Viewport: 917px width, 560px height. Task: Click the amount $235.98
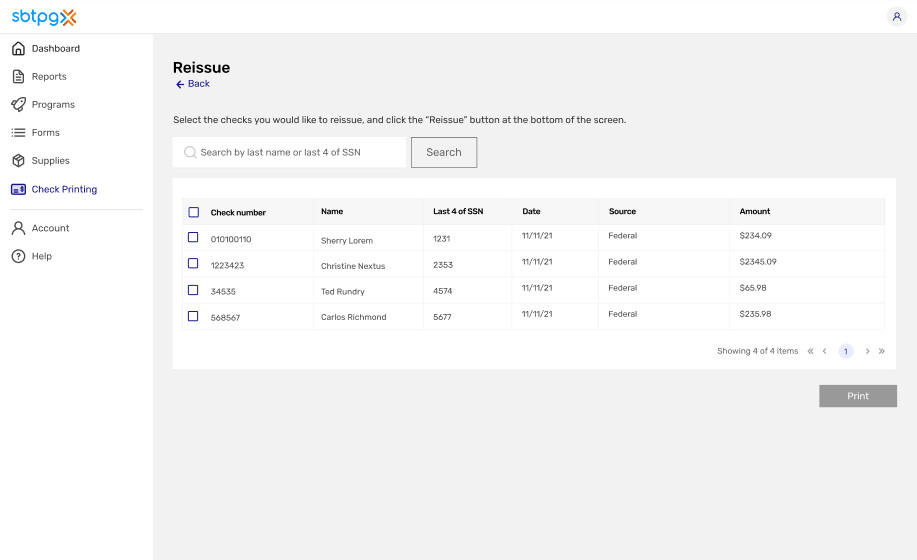755,314
